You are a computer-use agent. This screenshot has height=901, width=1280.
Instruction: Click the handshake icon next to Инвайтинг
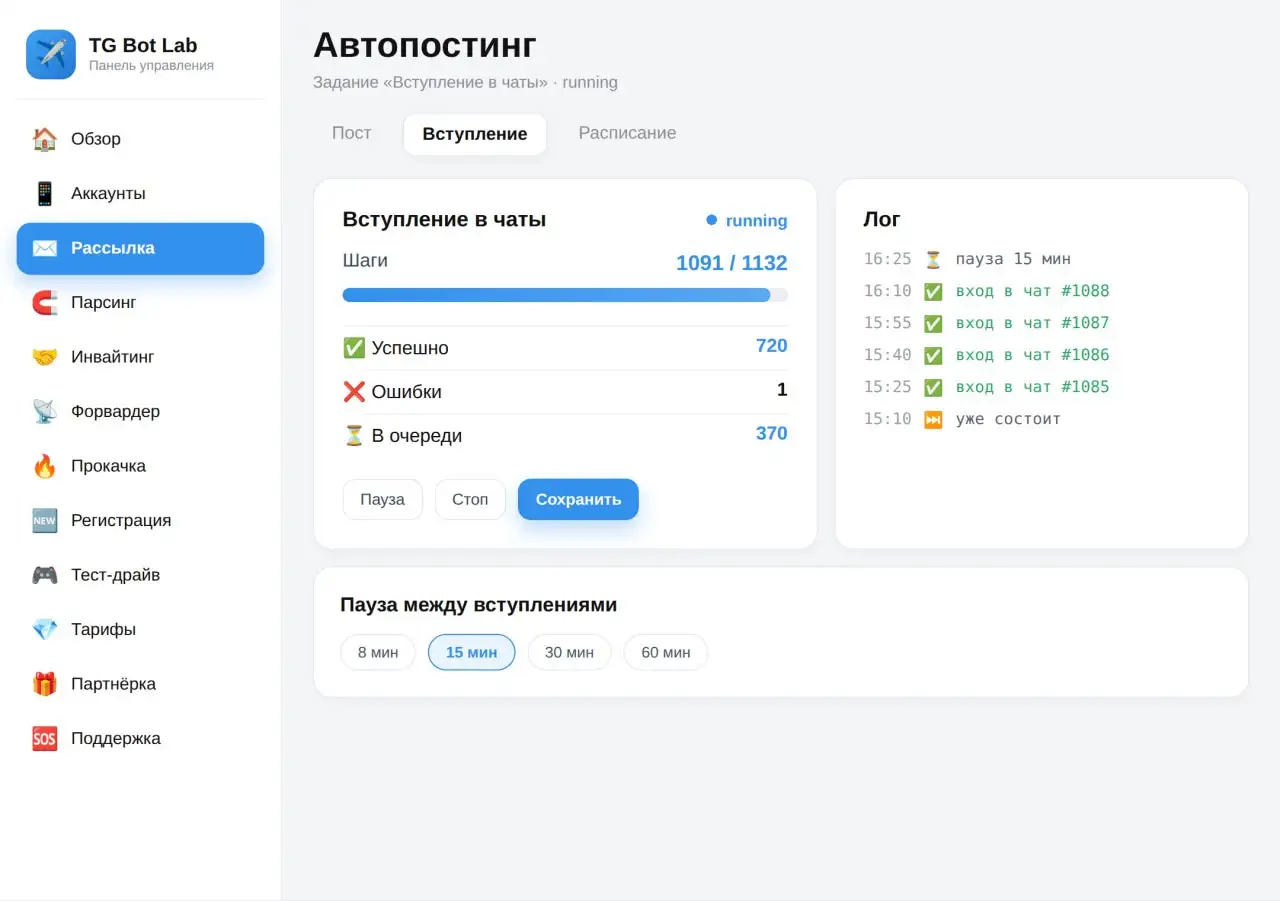pos(44,357)
